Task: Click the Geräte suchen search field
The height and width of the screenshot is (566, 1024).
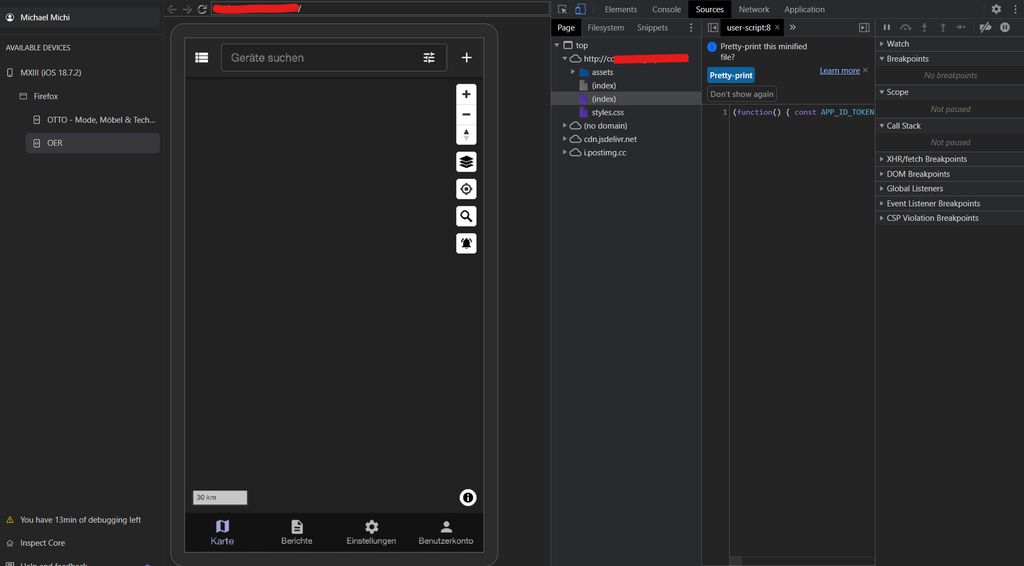Action: pos(320,58)
